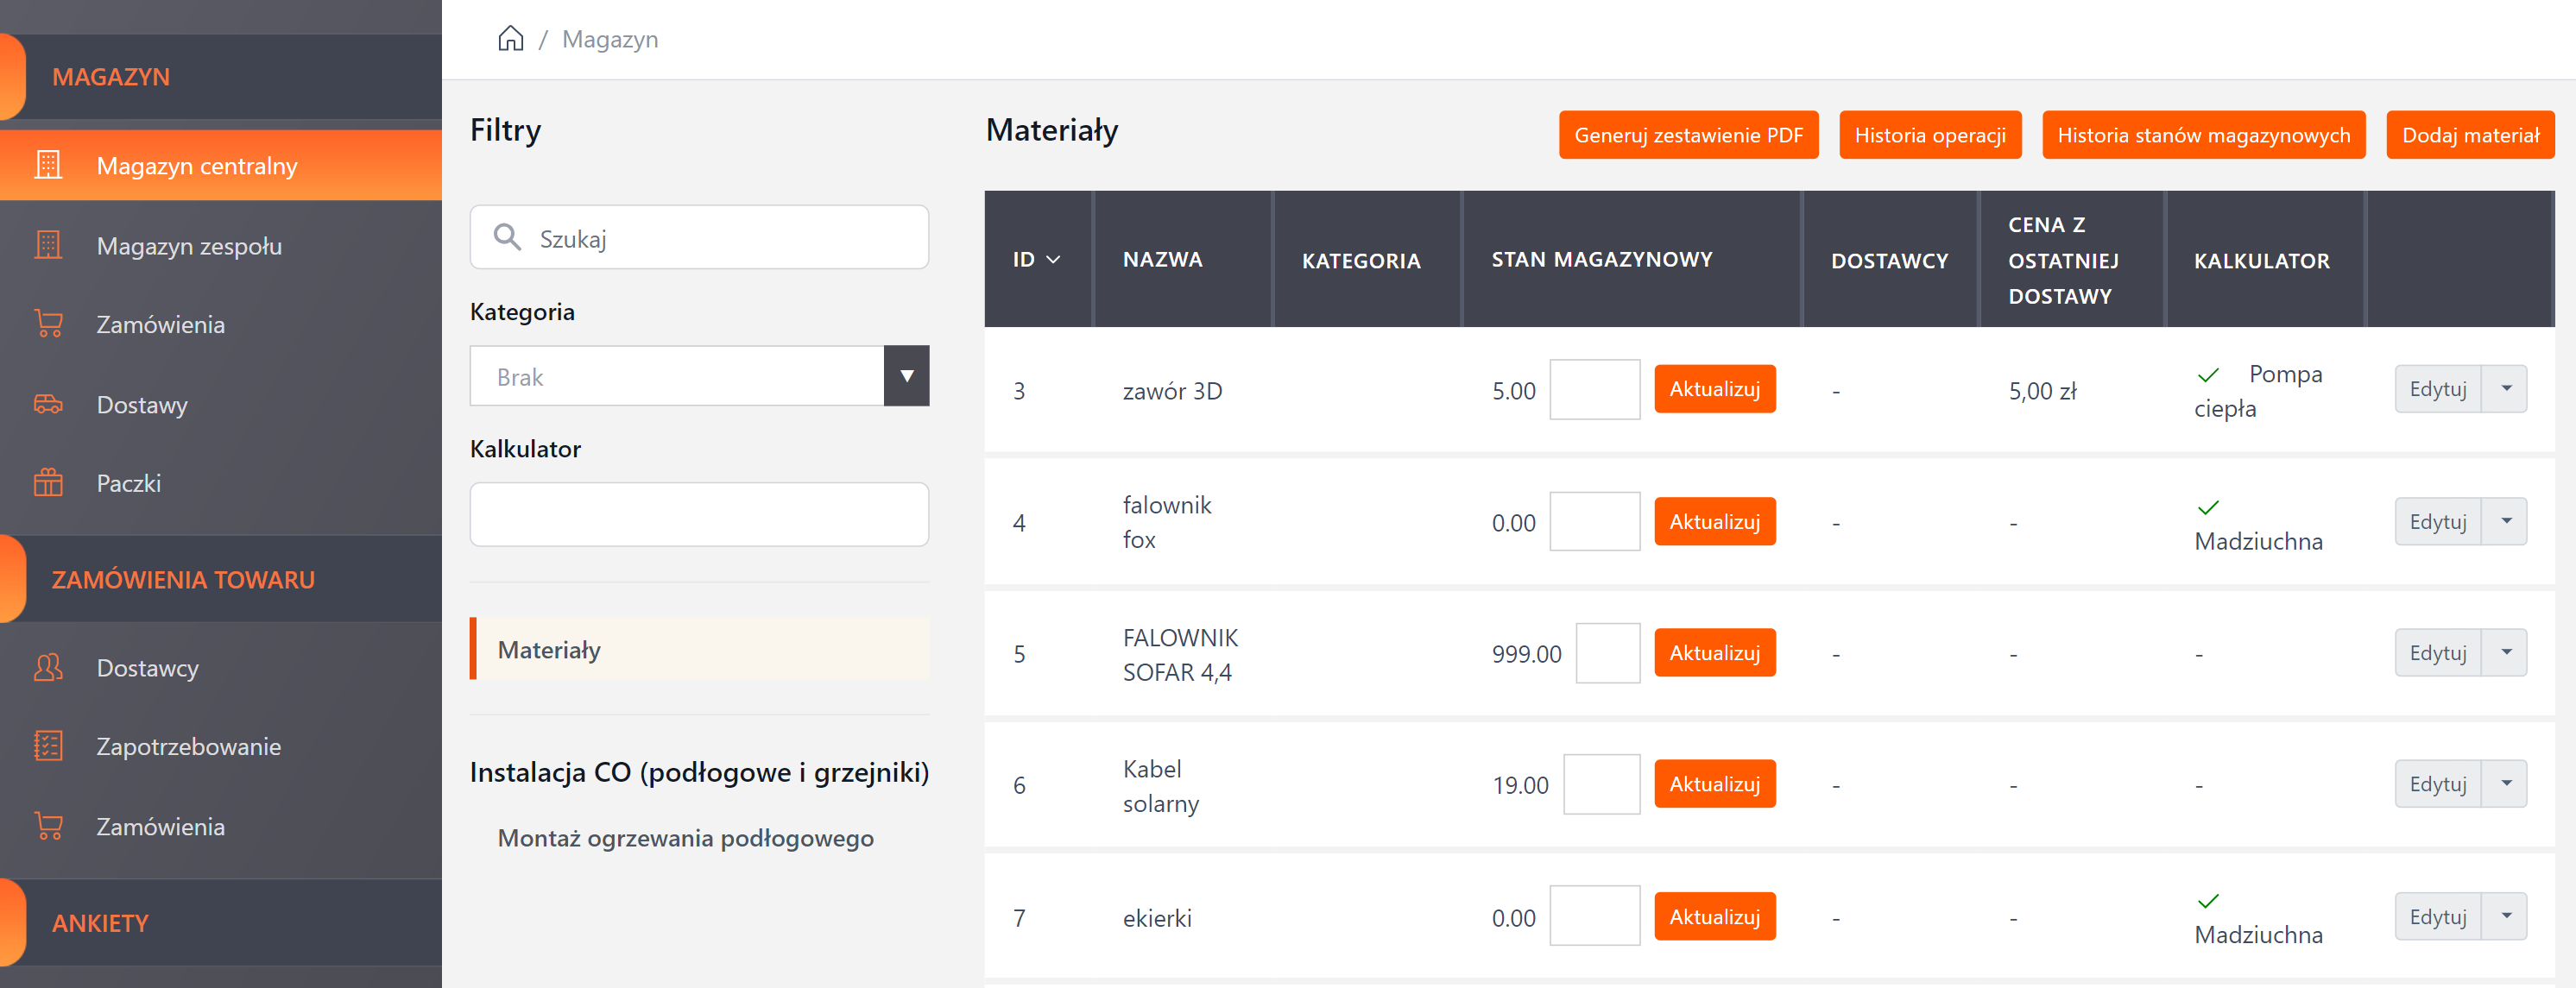Open Zamówienia under the Magazyn section
Screen dimensions: 2576x988
160,325
